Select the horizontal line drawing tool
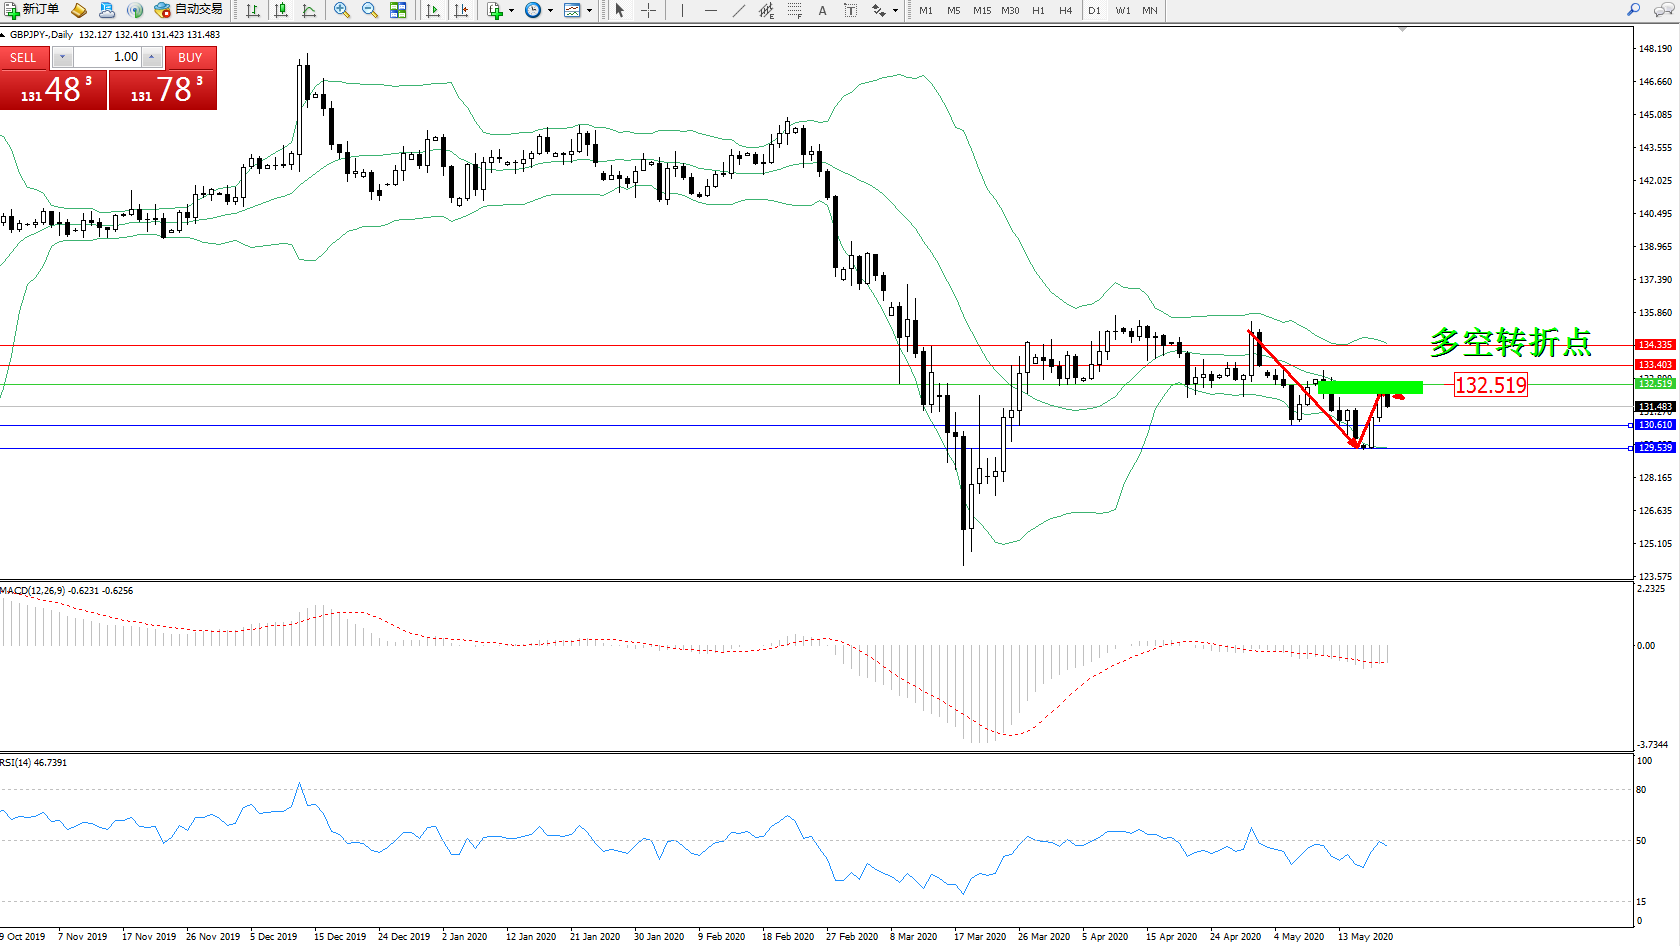Screen dimensions: 1680x946 pos(710,10)
